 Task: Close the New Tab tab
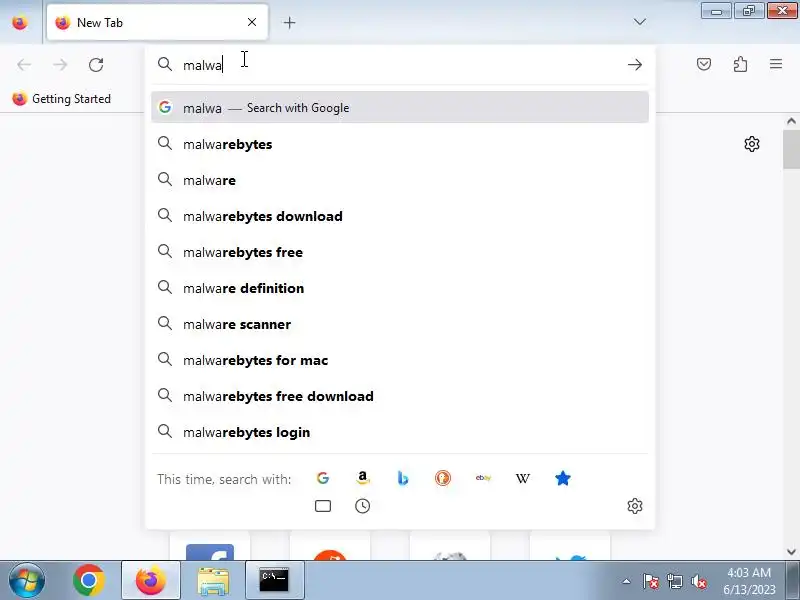tap(252, 22)
